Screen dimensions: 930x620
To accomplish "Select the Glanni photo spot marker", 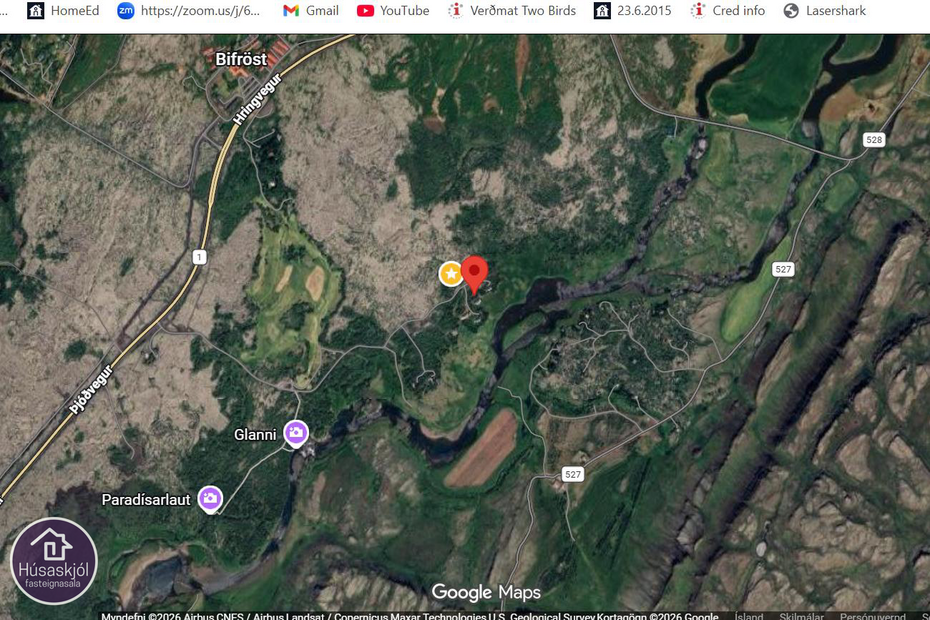I will point(295,433).
